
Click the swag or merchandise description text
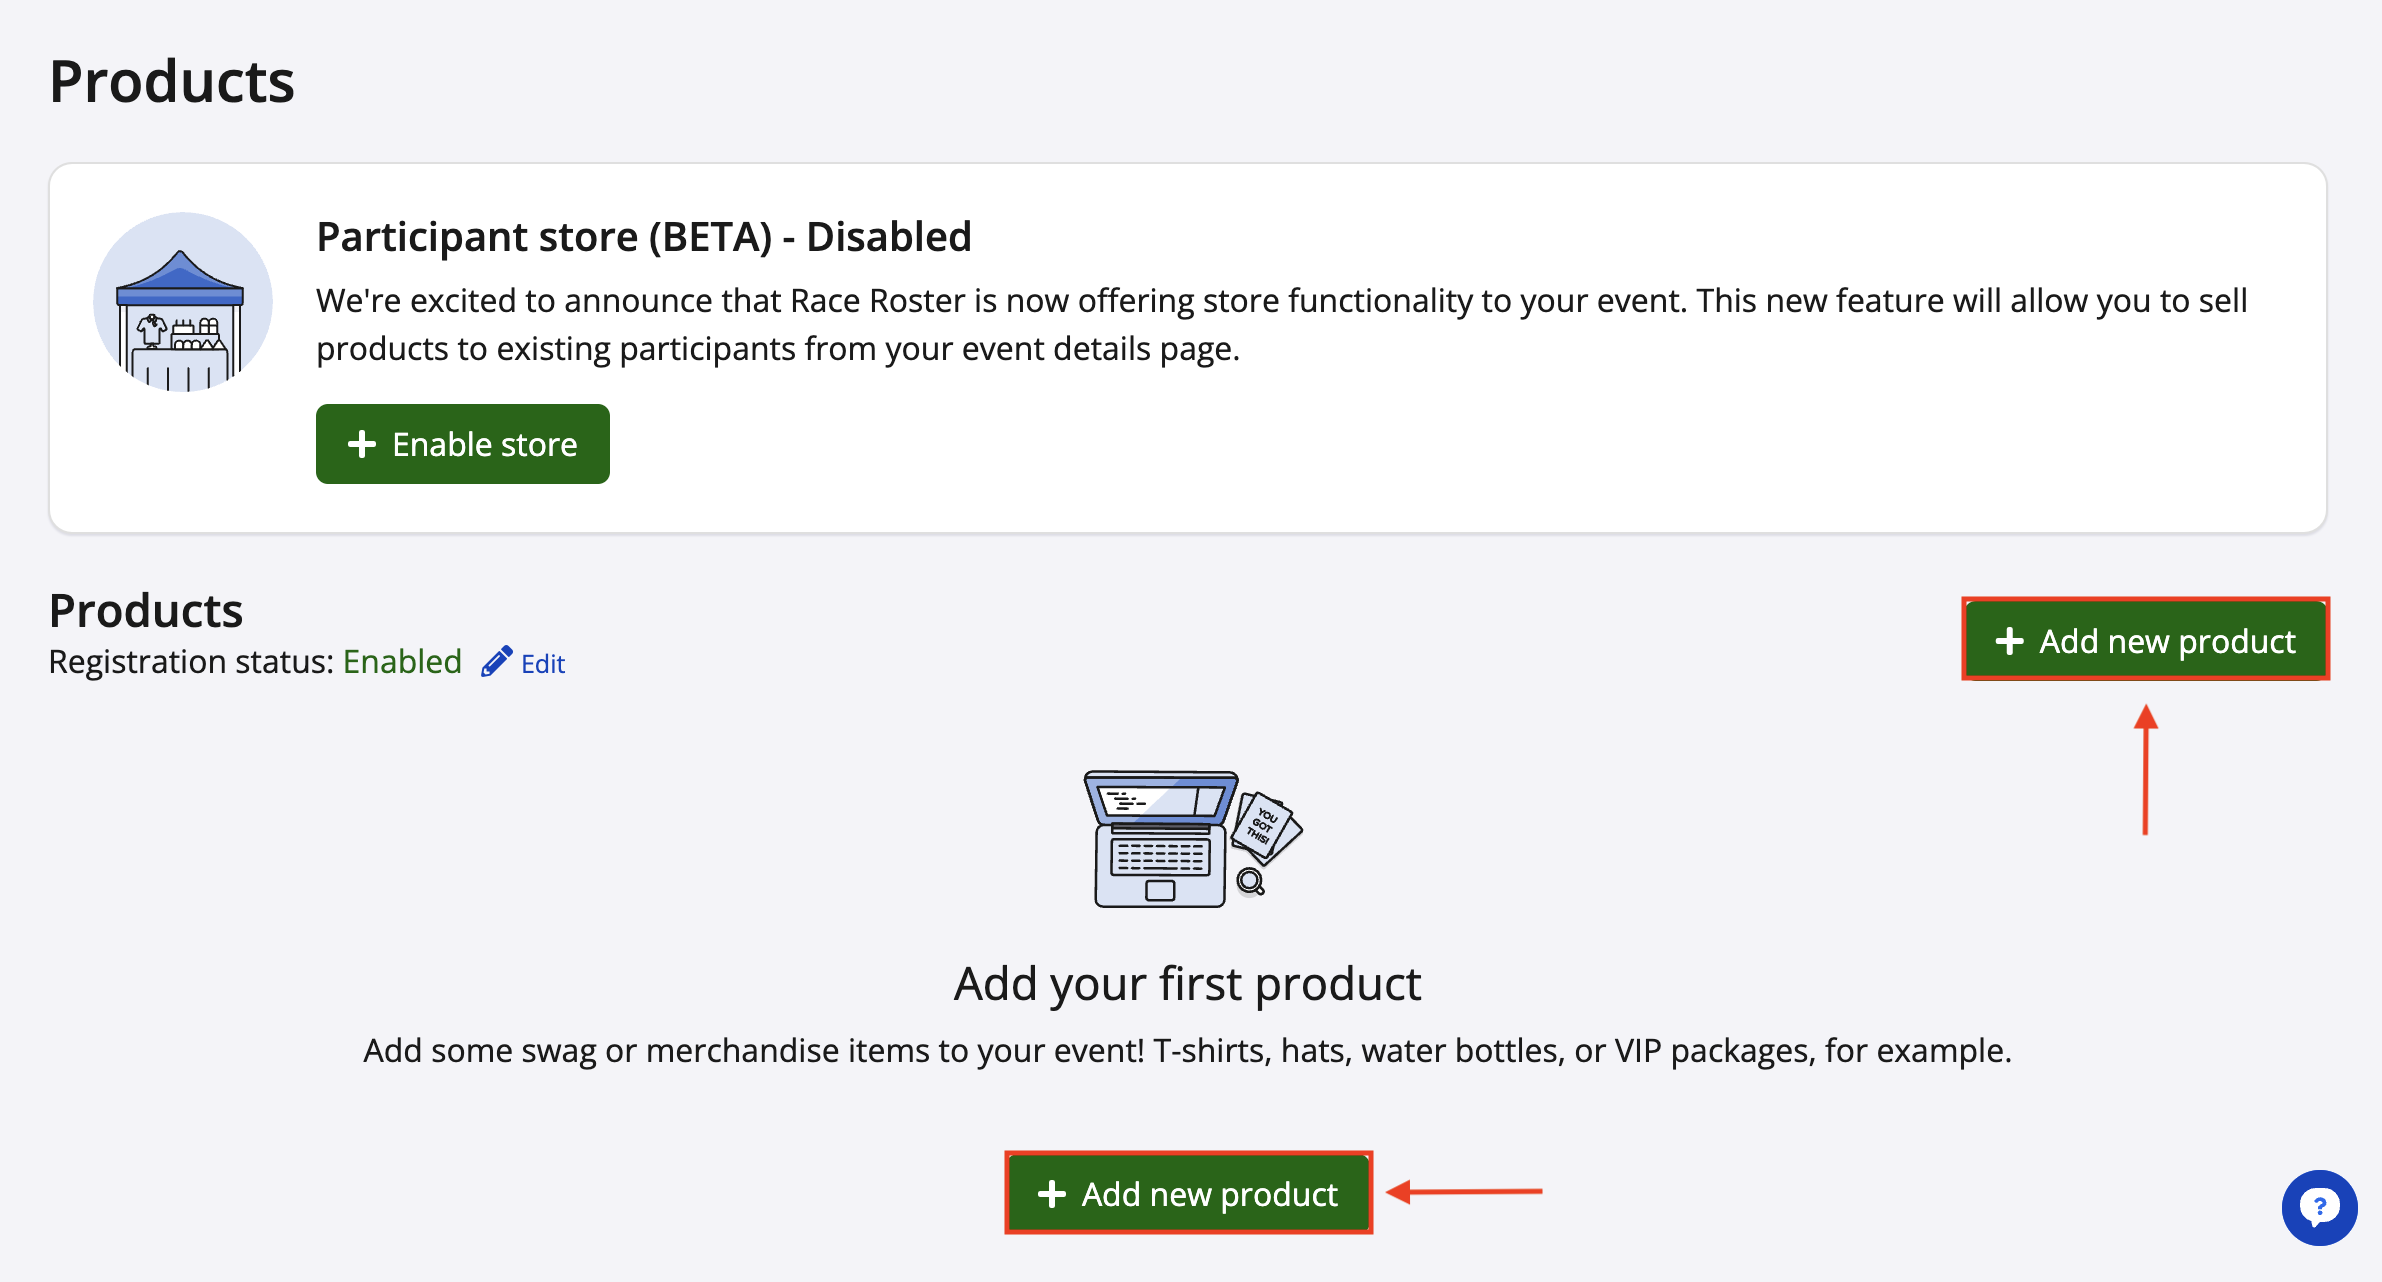(x=1187, y=1051)
